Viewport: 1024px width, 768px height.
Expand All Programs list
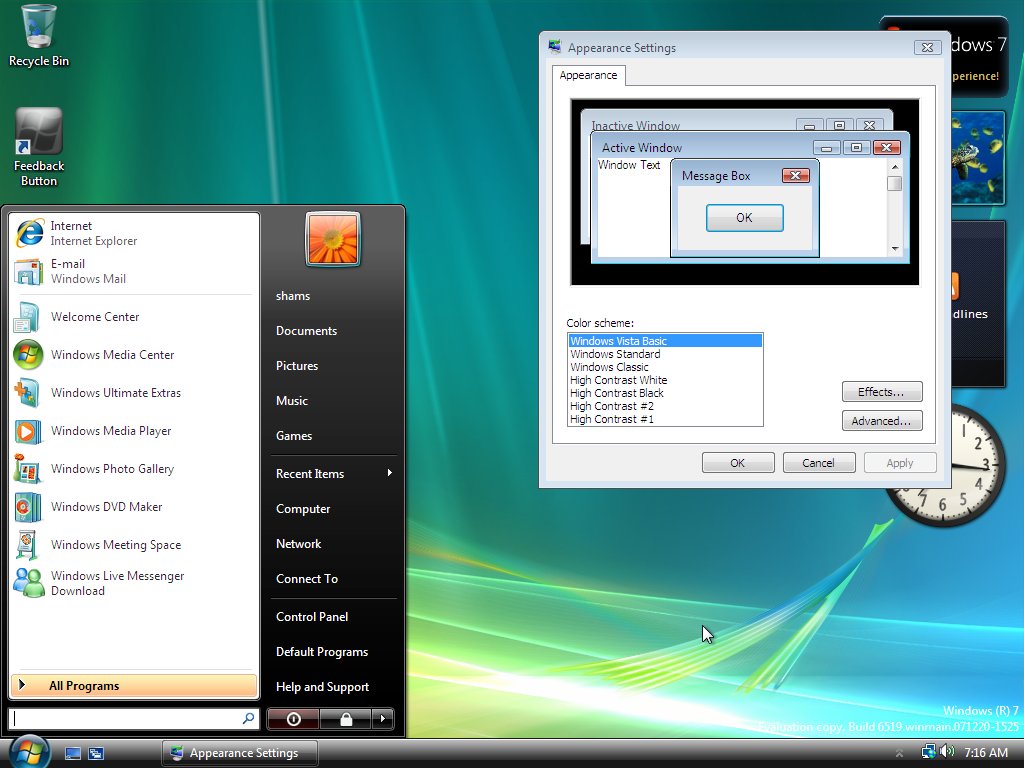coord(133,686)
